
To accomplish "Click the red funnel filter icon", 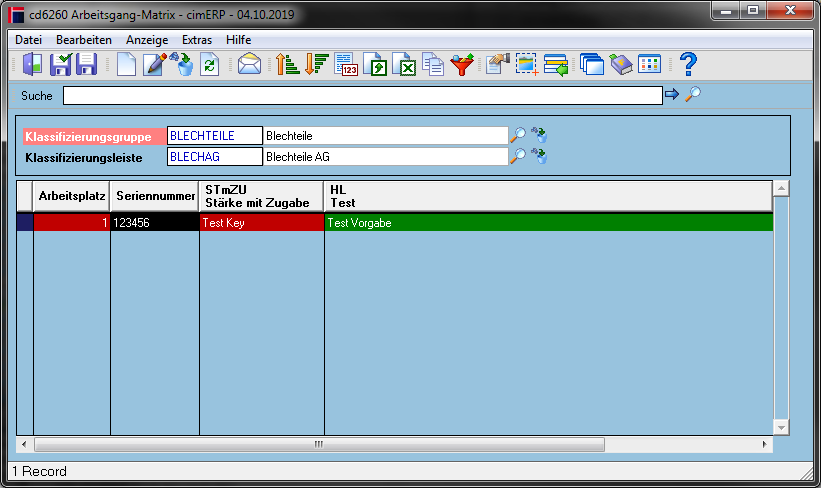I will [x=462, y=64].
